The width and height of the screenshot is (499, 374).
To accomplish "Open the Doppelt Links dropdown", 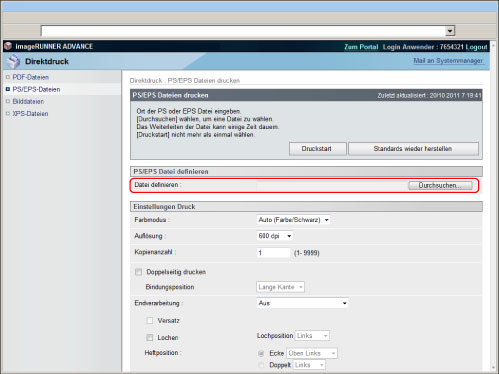I will pyautogui.click(x=309, y=365).
